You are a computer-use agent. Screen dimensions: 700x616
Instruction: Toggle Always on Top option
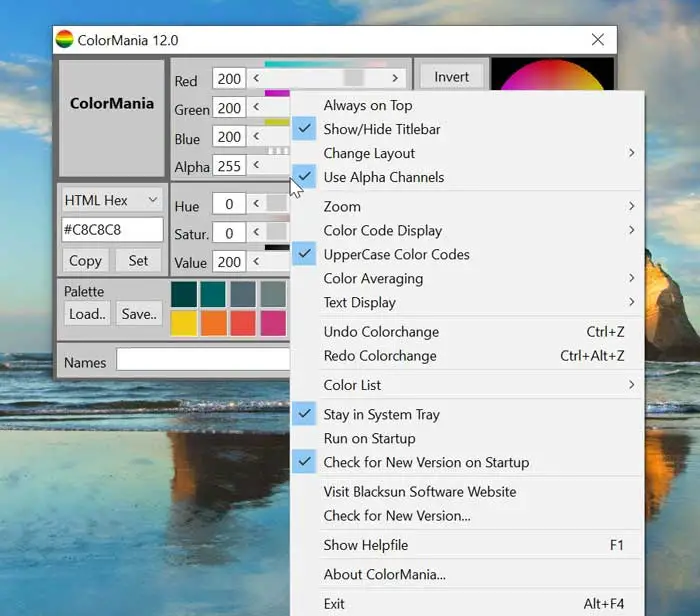(x=467, y=105)
